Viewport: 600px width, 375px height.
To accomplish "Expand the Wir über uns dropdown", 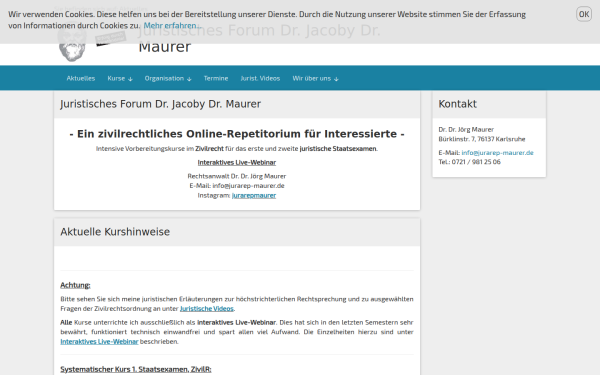I will tap(315, 78).
